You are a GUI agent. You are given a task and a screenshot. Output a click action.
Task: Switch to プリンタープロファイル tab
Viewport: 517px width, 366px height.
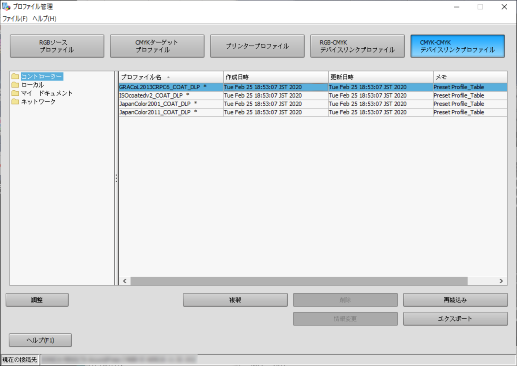point(257,46)
